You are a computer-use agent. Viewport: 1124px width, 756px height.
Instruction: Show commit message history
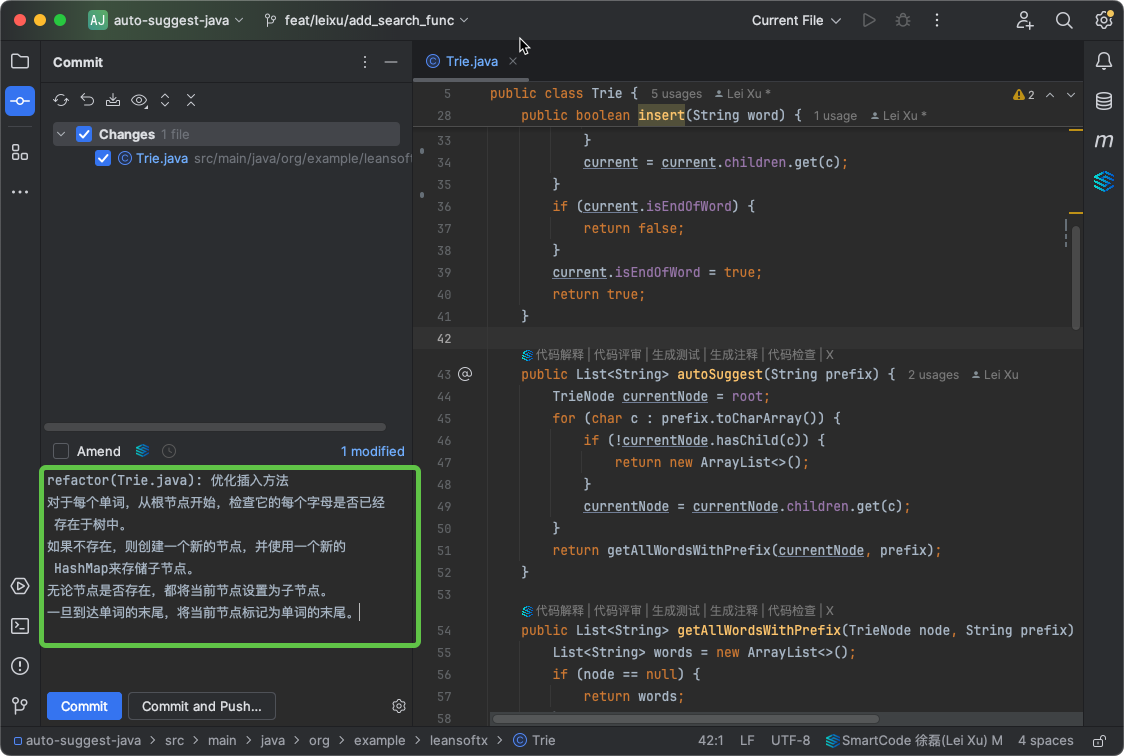point(169,451)
